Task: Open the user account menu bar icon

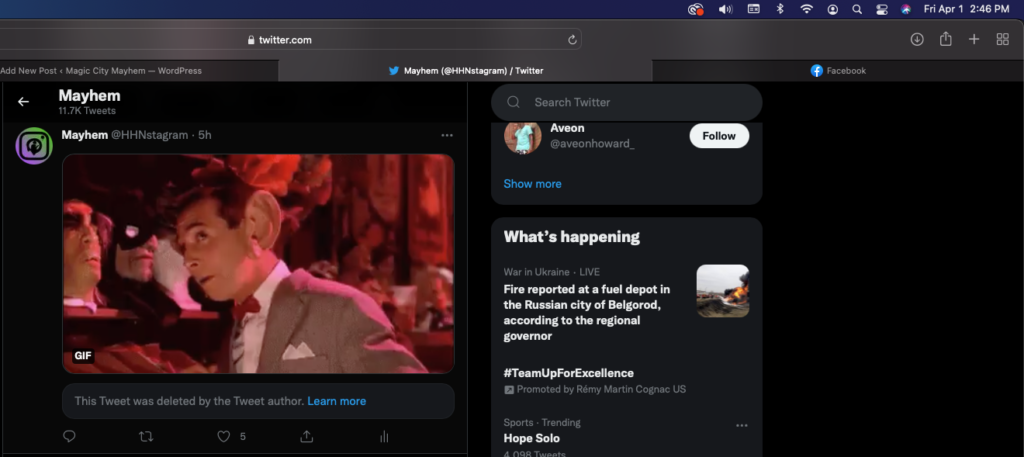Action: (833, 9)
